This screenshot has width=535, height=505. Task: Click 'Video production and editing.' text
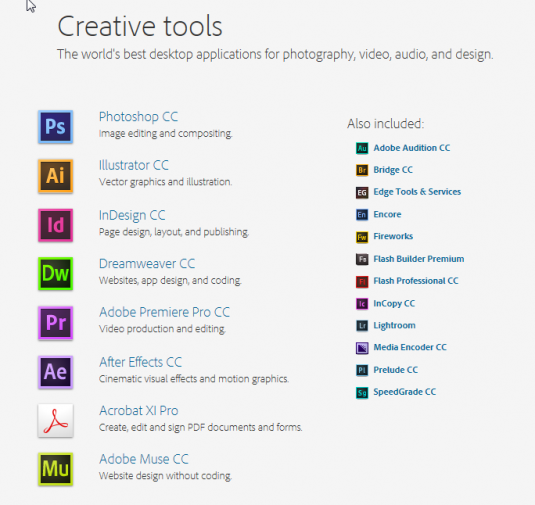pyautogui.click(x=162, y=329)
